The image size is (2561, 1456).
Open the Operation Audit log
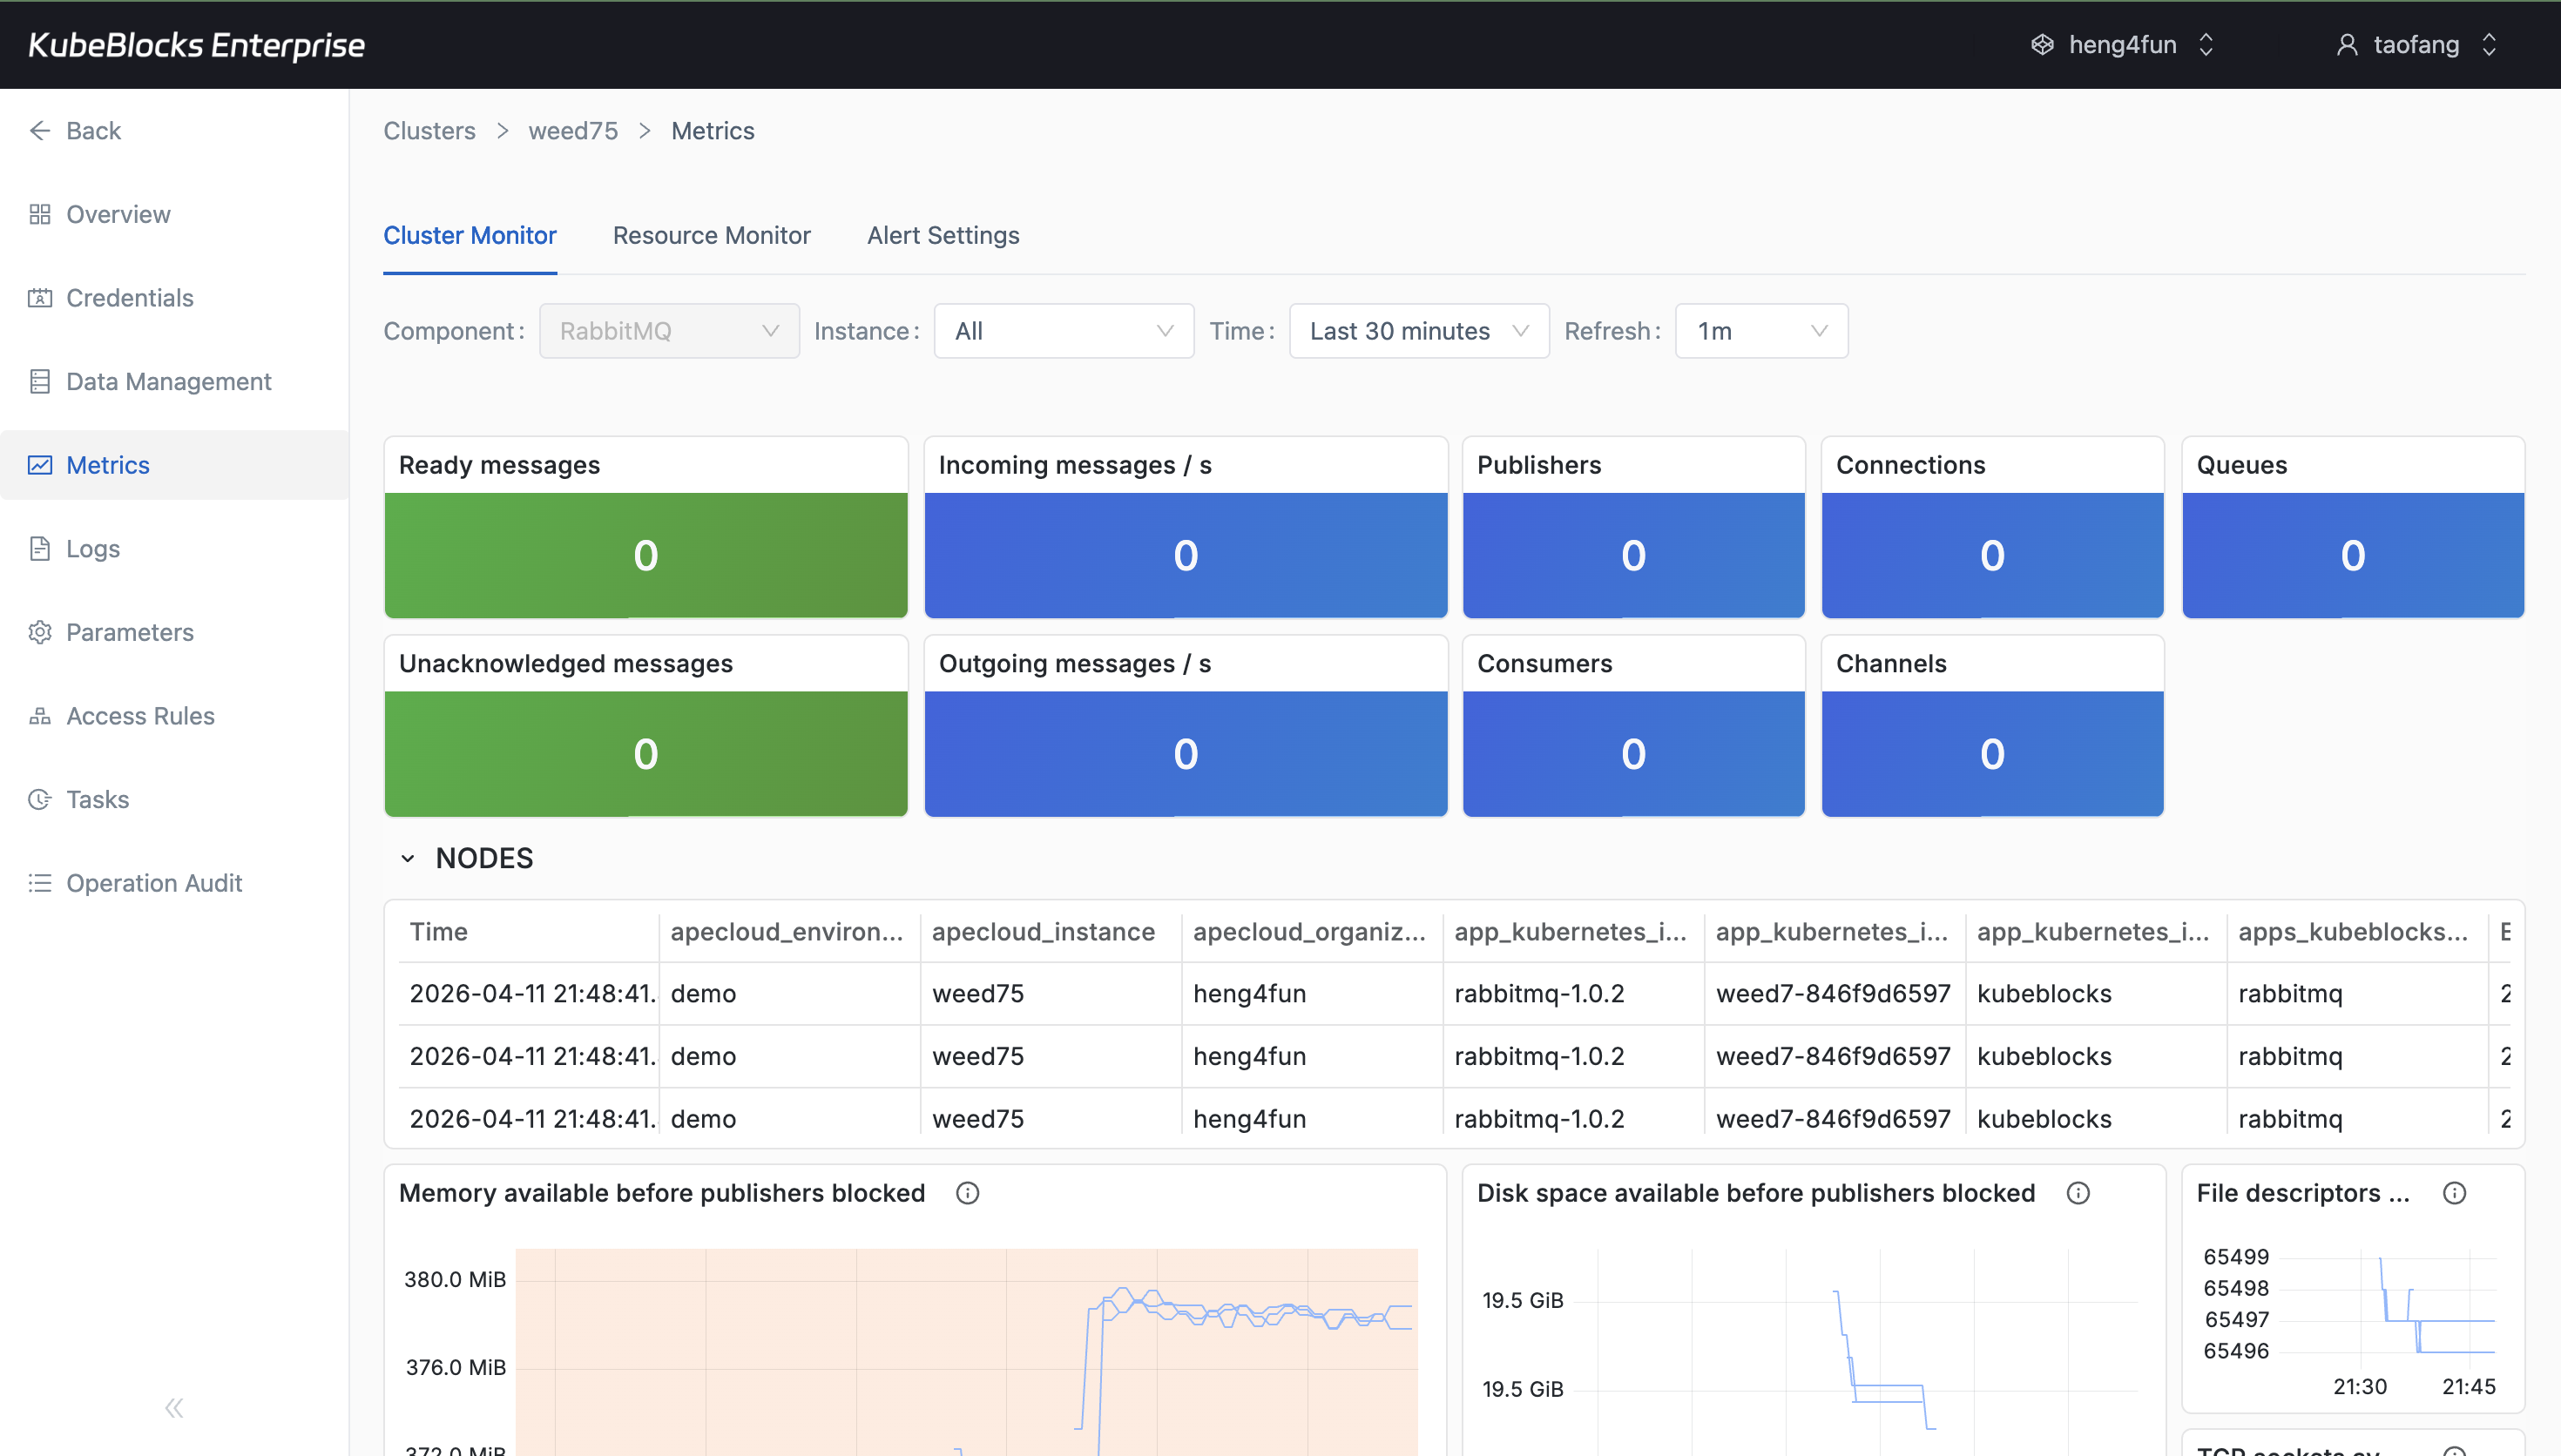154,882
